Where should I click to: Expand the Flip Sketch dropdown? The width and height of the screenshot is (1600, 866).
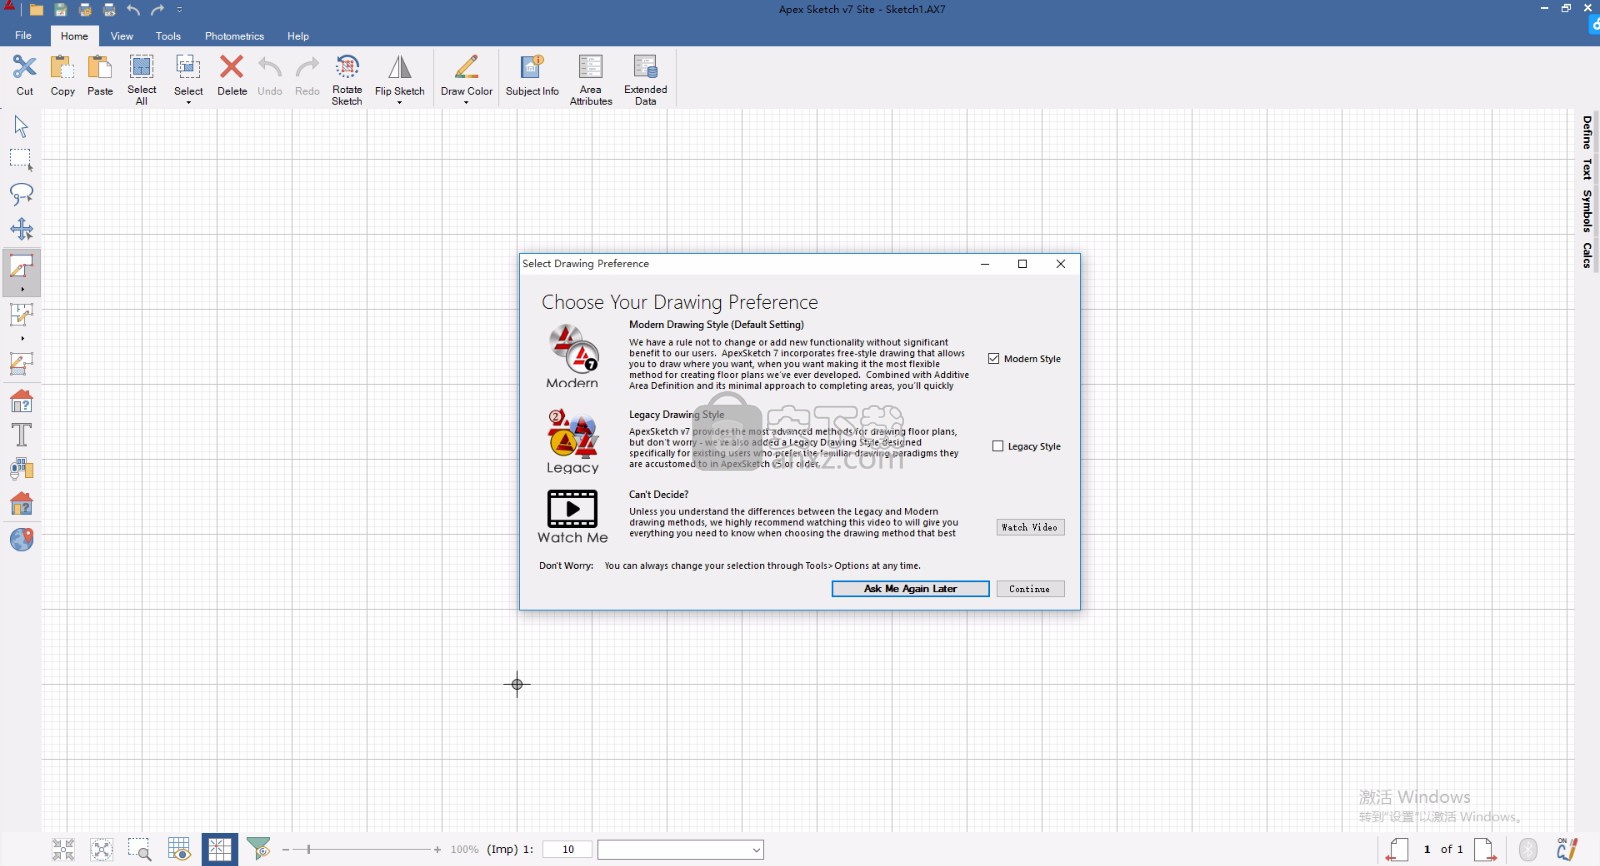coord(399,102)
